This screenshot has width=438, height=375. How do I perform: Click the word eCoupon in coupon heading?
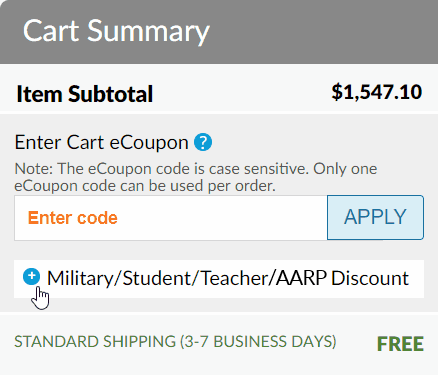[x=149, y=143]
